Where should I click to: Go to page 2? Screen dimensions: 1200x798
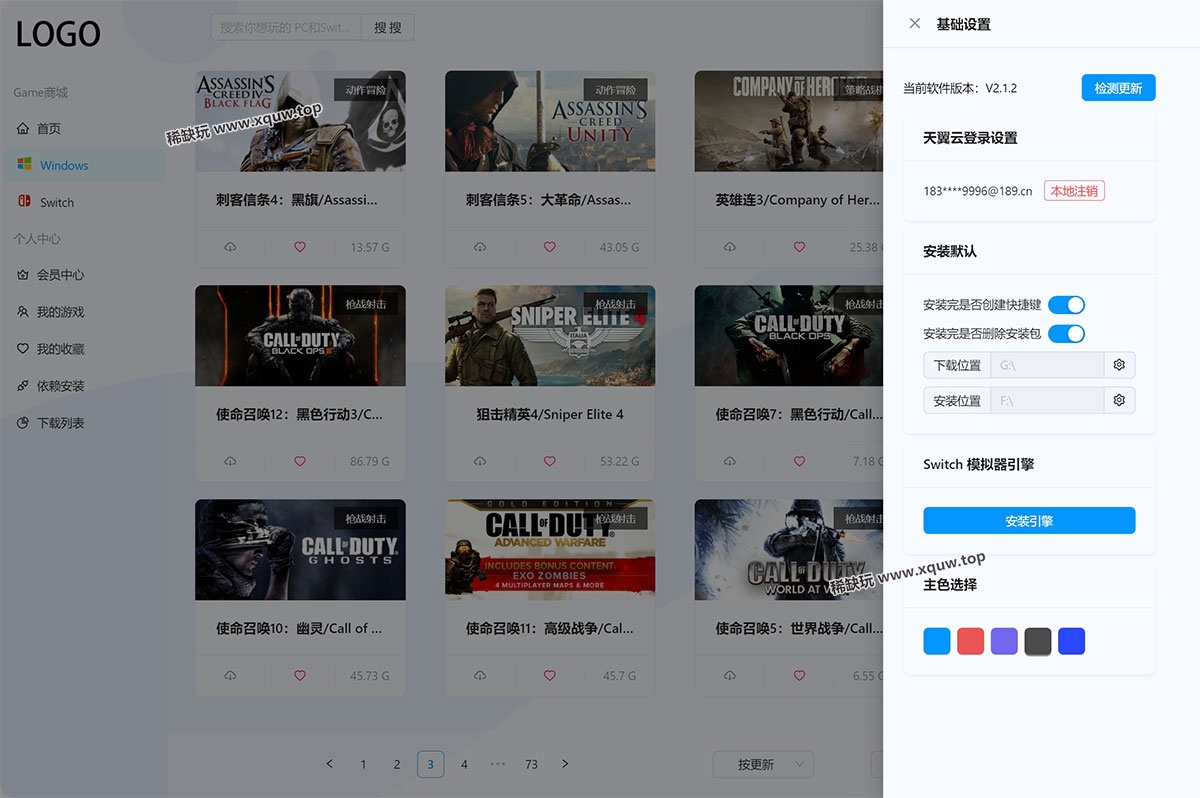[397, 764]
